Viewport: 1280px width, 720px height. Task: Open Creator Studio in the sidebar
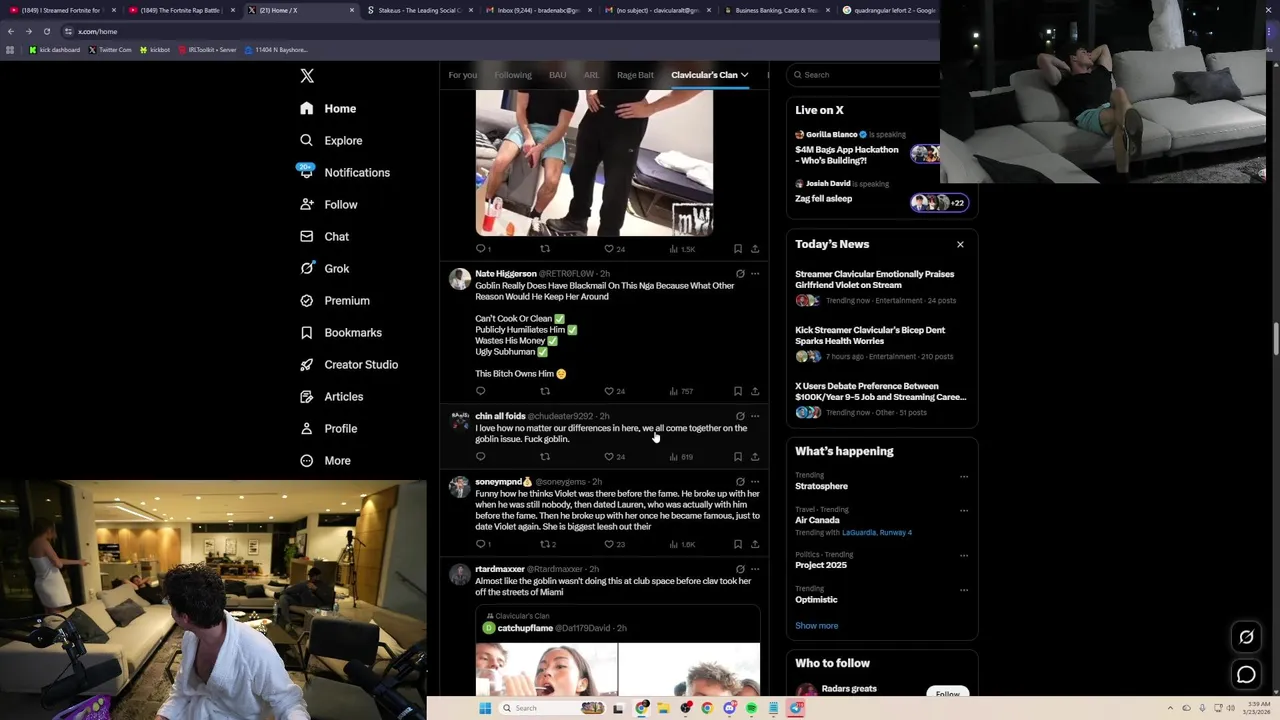(x=348, y=364)
